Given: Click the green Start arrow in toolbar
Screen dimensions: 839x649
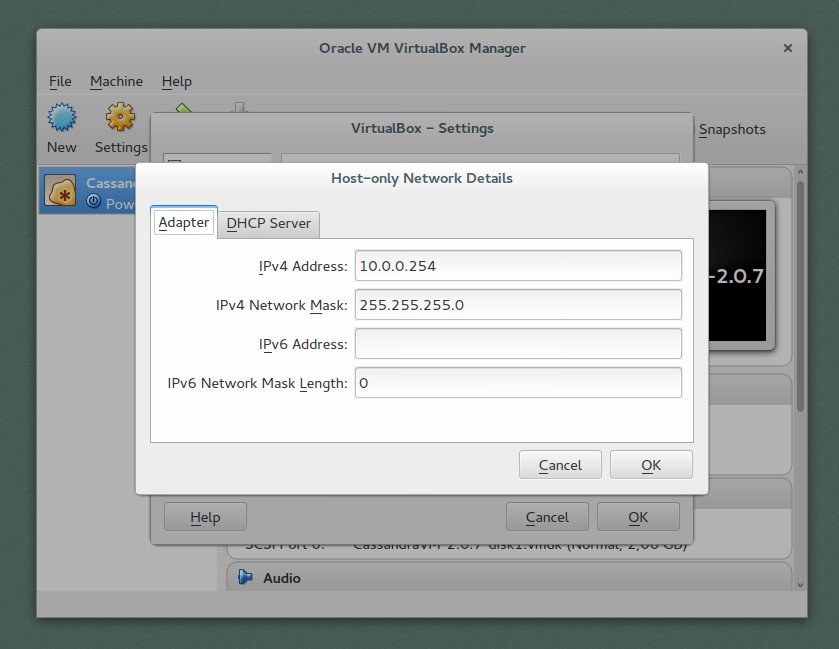Looking at the screenshot, I should click(183, 107).
